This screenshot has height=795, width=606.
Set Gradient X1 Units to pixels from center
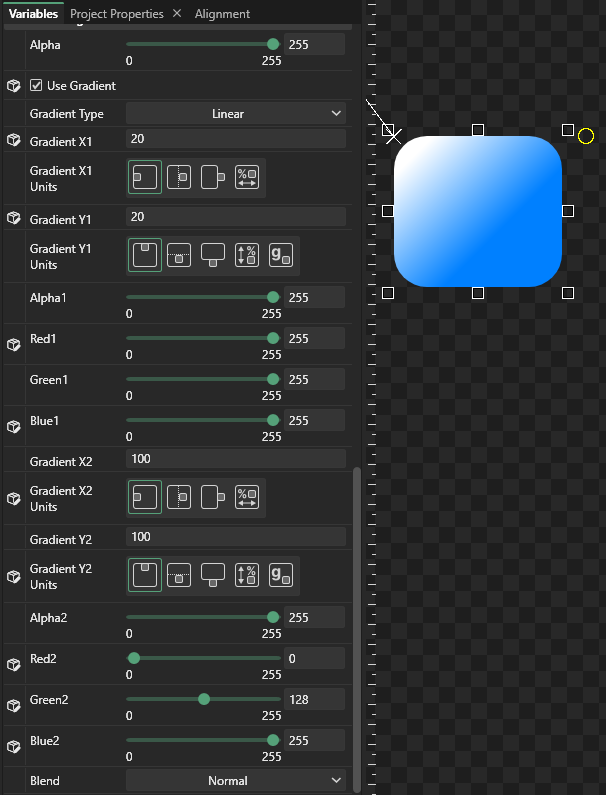click(x=179, y=178)
